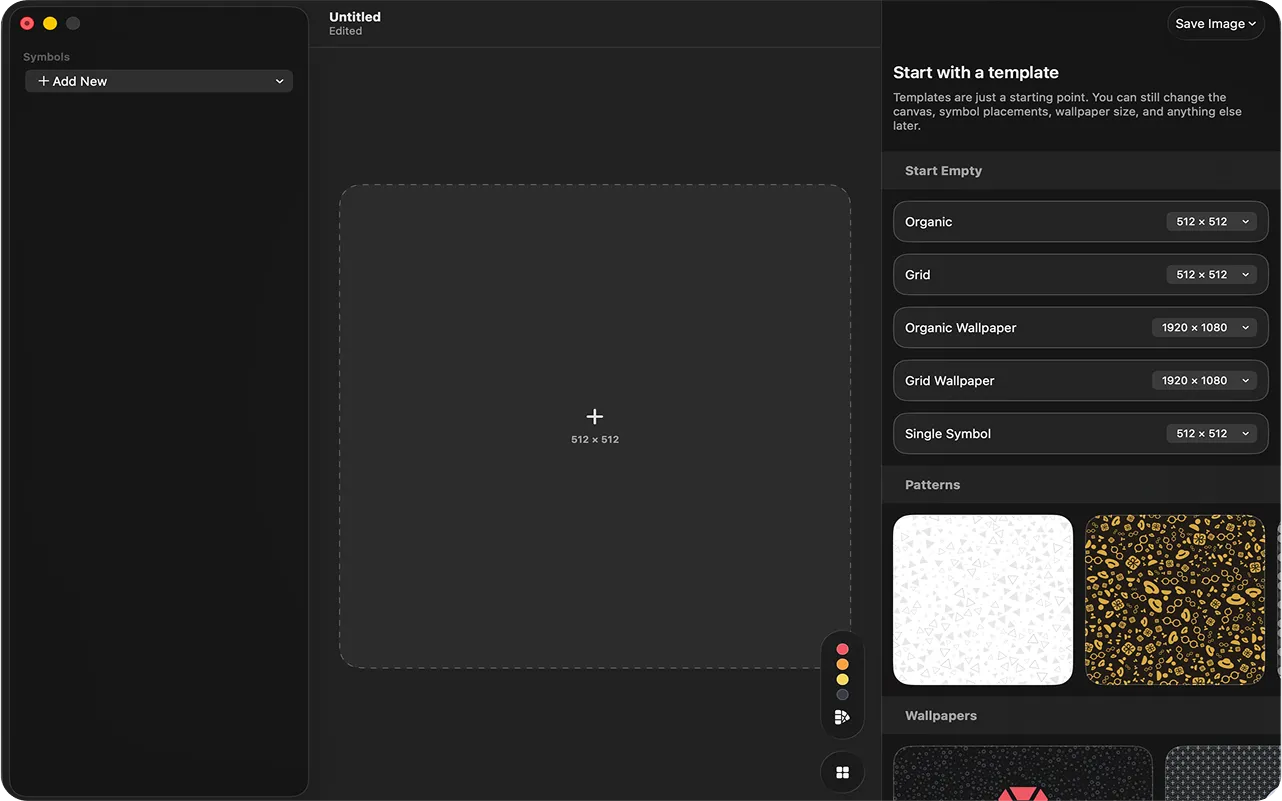The height and width of the screenshot is (801, 1282).
Task: Click the dark wallpaper thumbnail with red shape
Action: [1022, 773]
